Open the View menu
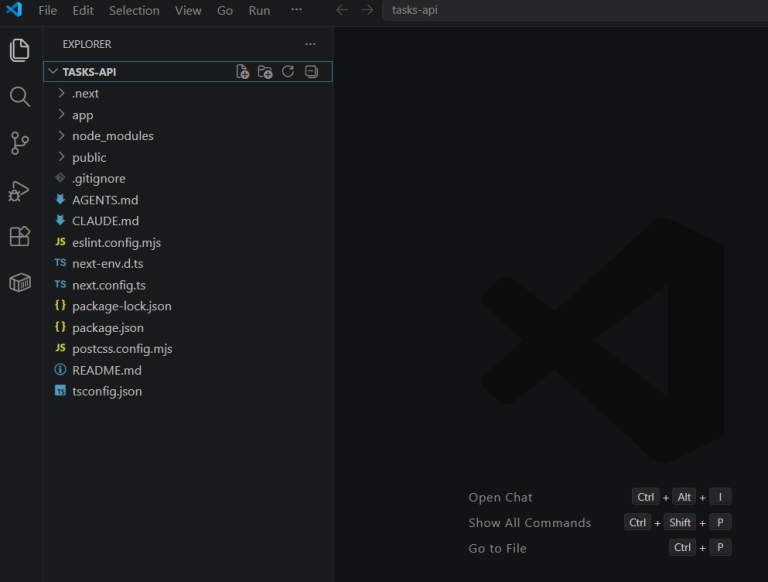The image size is (768, 582). click(x=188, y=10)
